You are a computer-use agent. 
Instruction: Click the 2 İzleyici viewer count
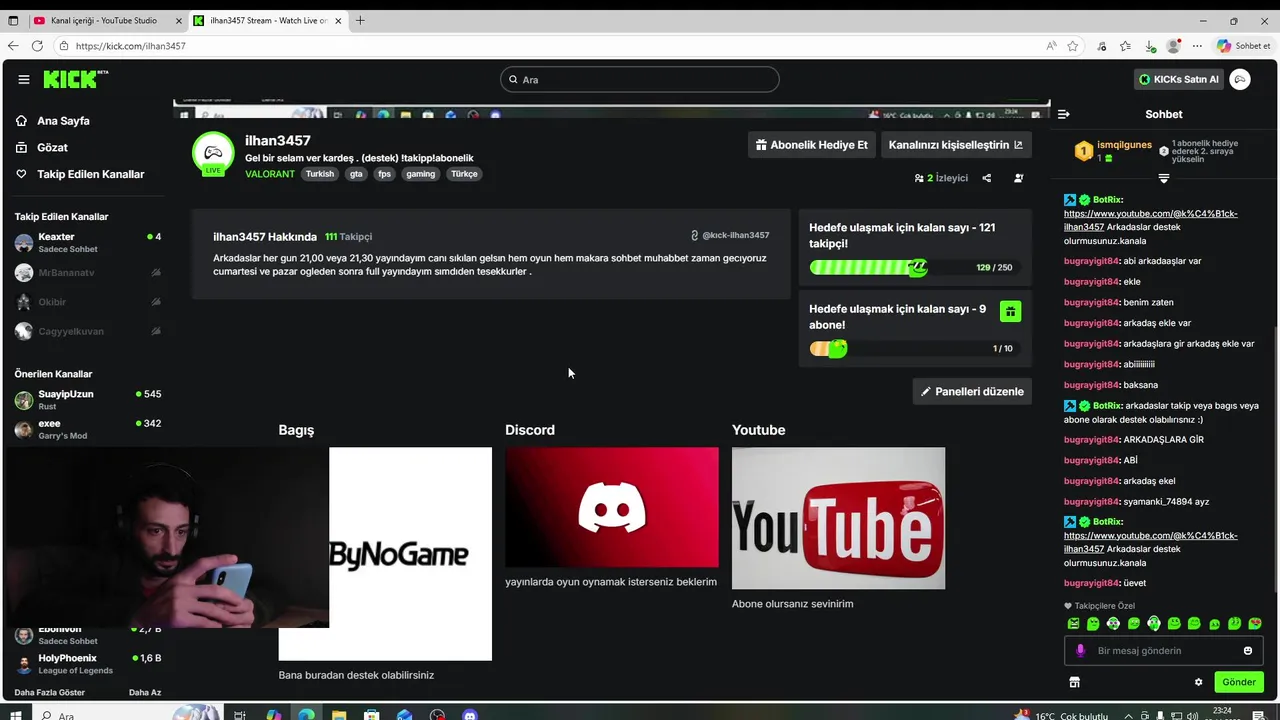tap(941, 178)
